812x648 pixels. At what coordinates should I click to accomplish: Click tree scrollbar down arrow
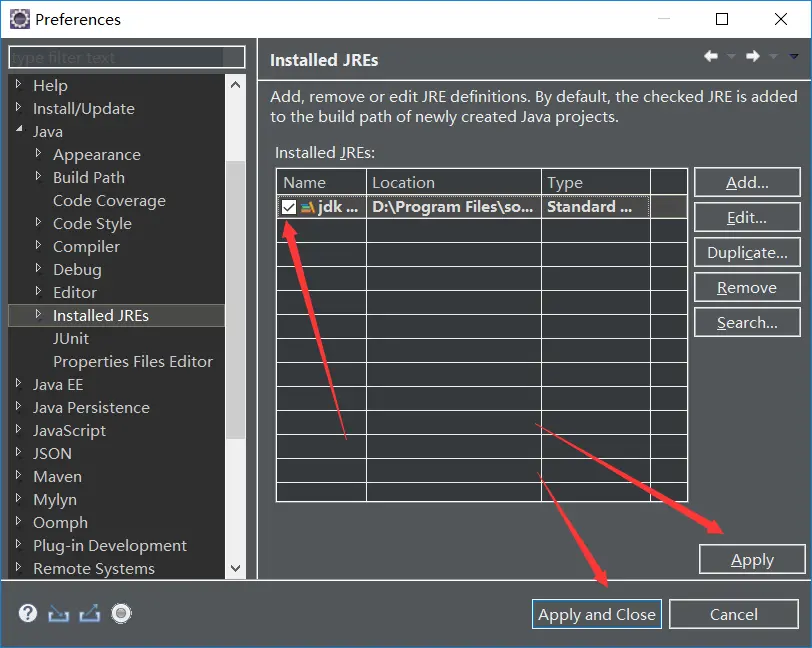coord(236,568)
